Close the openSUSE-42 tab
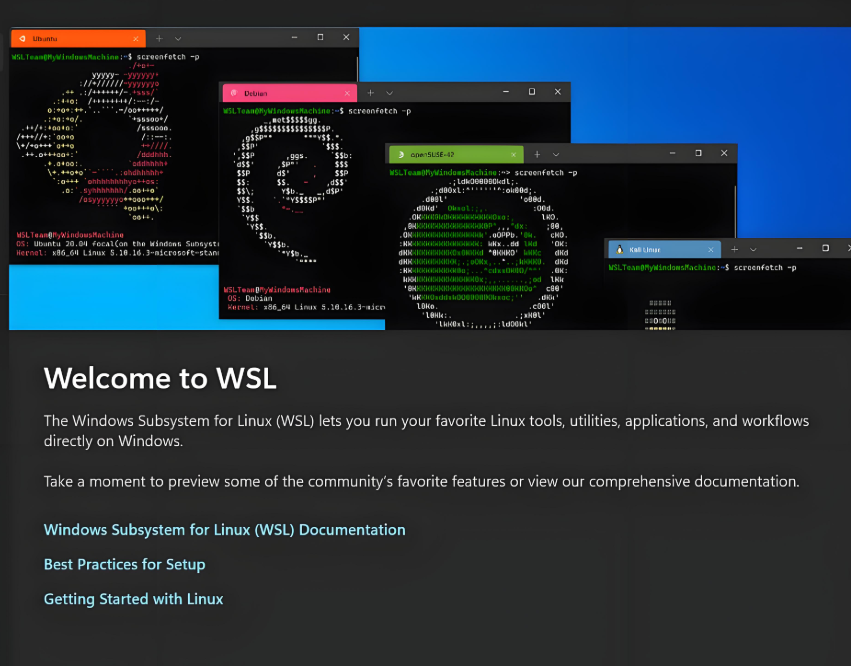Image resolution: width=851 pixels, height=666 pixels. click(x=513, y=155)
